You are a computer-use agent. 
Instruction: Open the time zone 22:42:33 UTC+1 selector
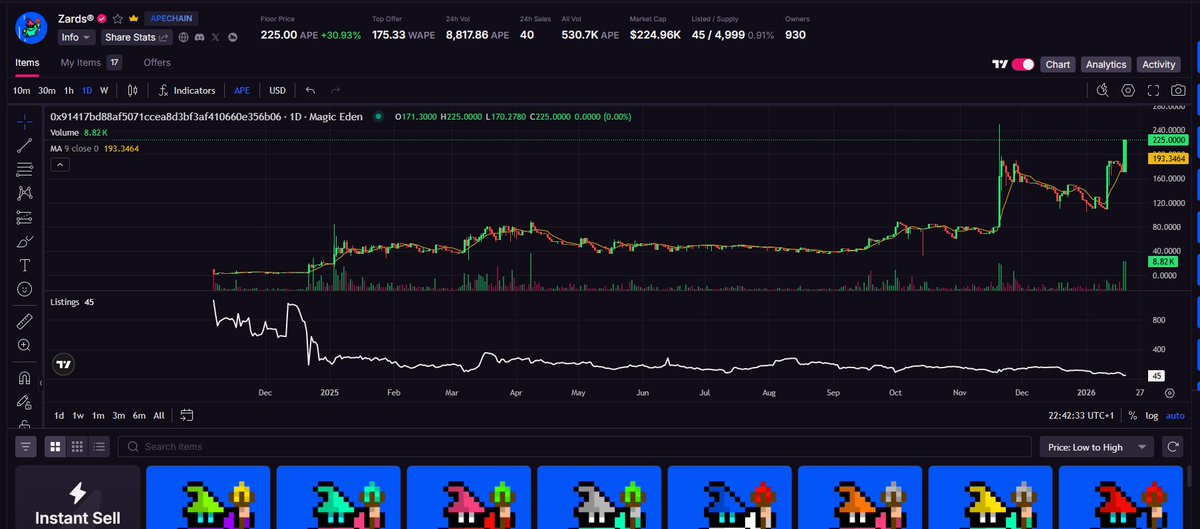(x=1079, y=416)
